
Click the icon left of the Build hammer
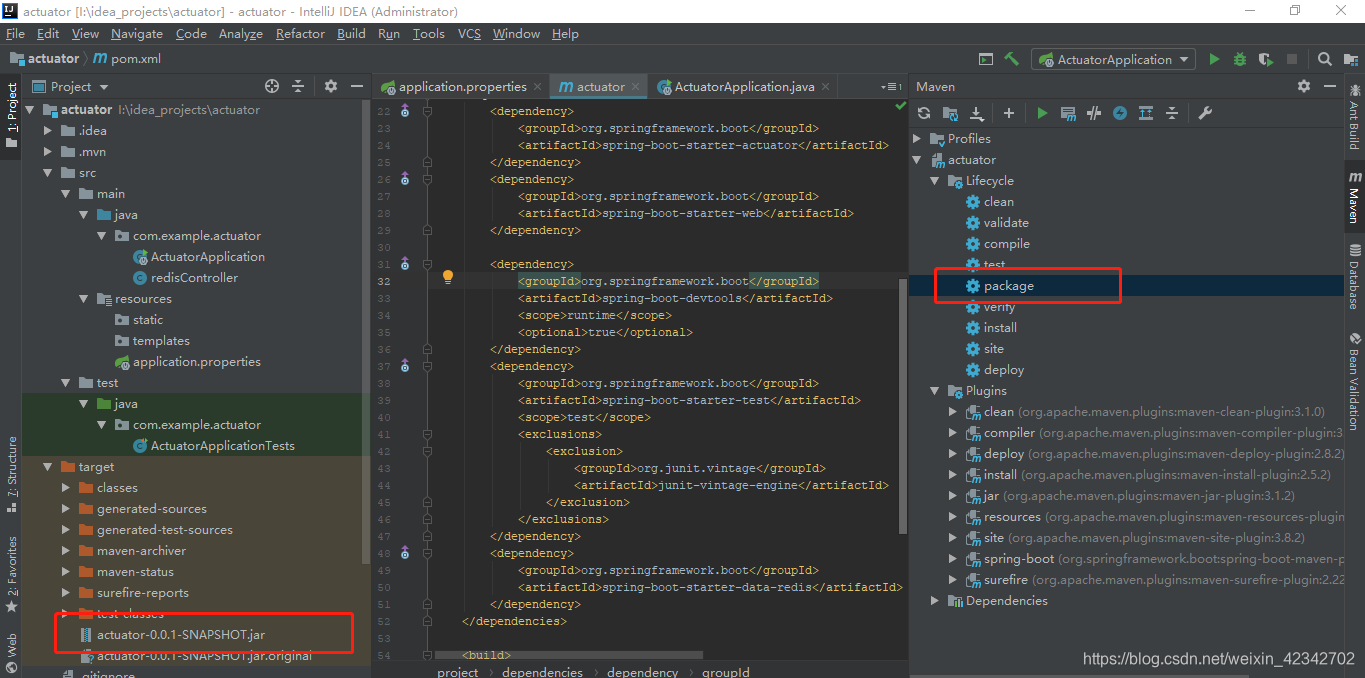(986, 59)
